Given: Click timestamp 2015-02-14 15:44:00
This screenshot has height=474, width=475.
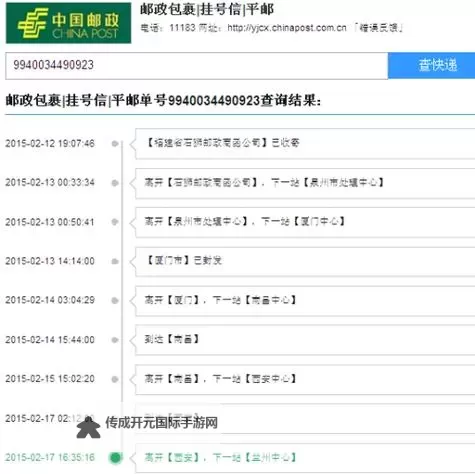Looking at the screenshot, I should point(50,339).
